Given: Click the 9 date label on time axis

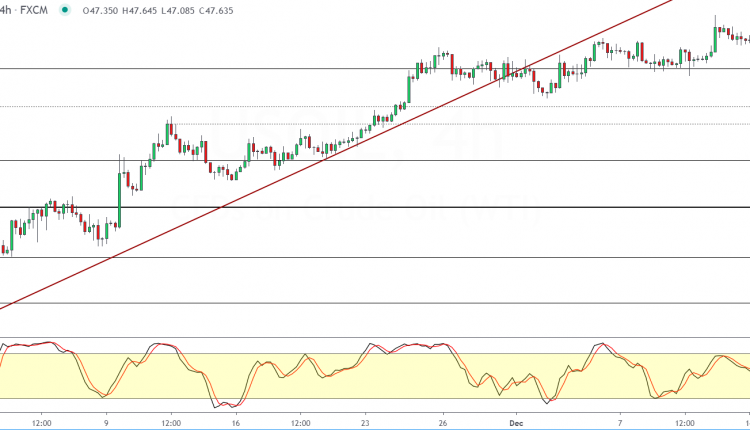Looking at the screenshot, I should 106,423.
